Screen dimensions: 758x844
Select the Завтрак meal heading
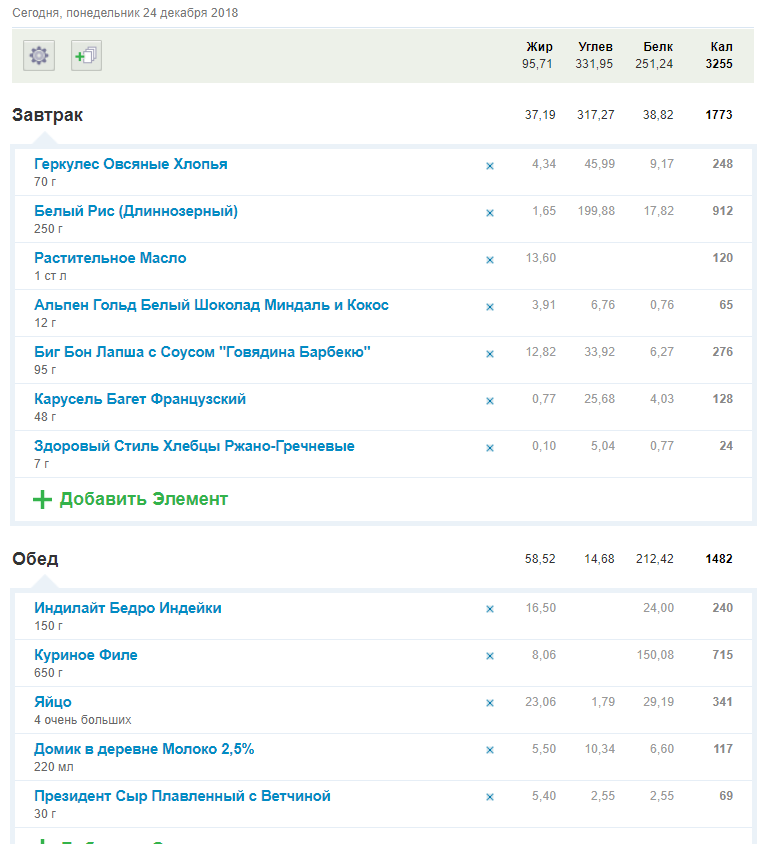point(47,115)
